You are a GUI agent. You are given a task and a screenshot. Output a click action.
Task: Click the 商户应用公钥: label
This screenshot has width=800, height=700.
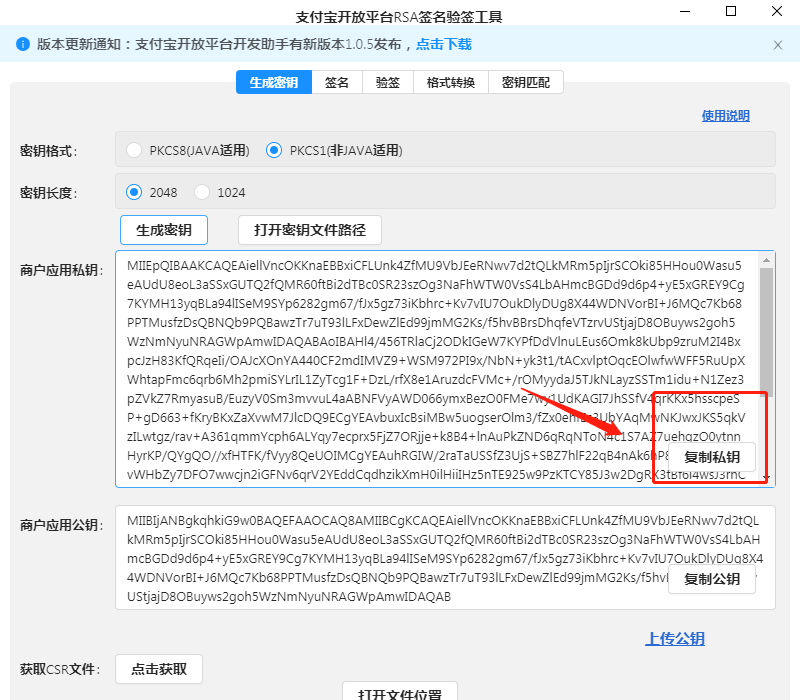61,525
